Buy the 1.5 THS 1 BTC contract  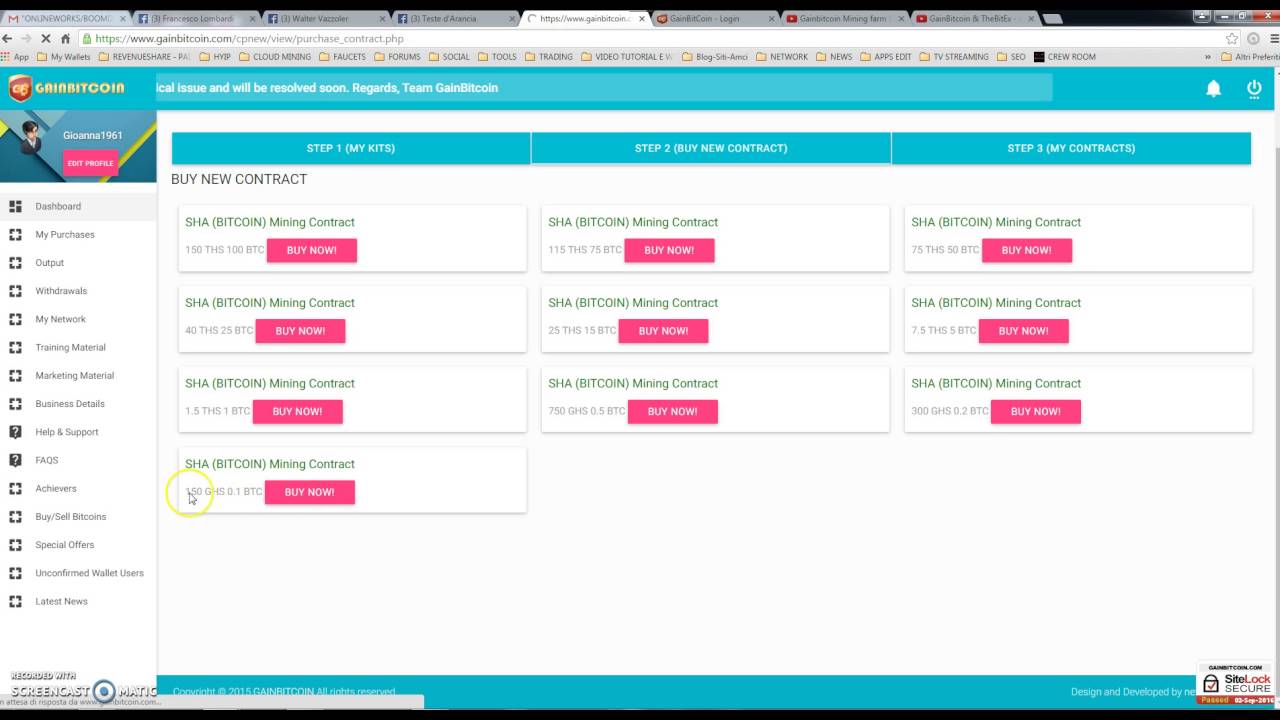[297, 411]
